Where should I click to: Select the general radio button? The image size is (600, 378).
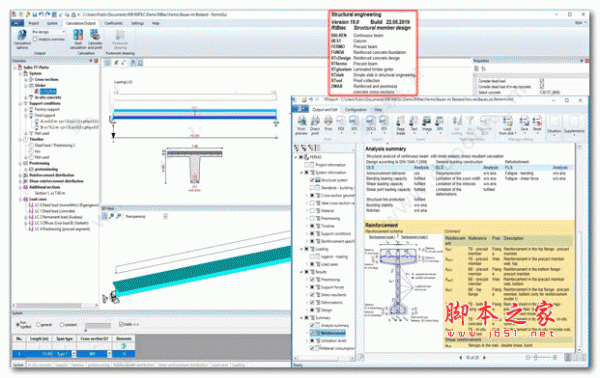pos(39,324)
